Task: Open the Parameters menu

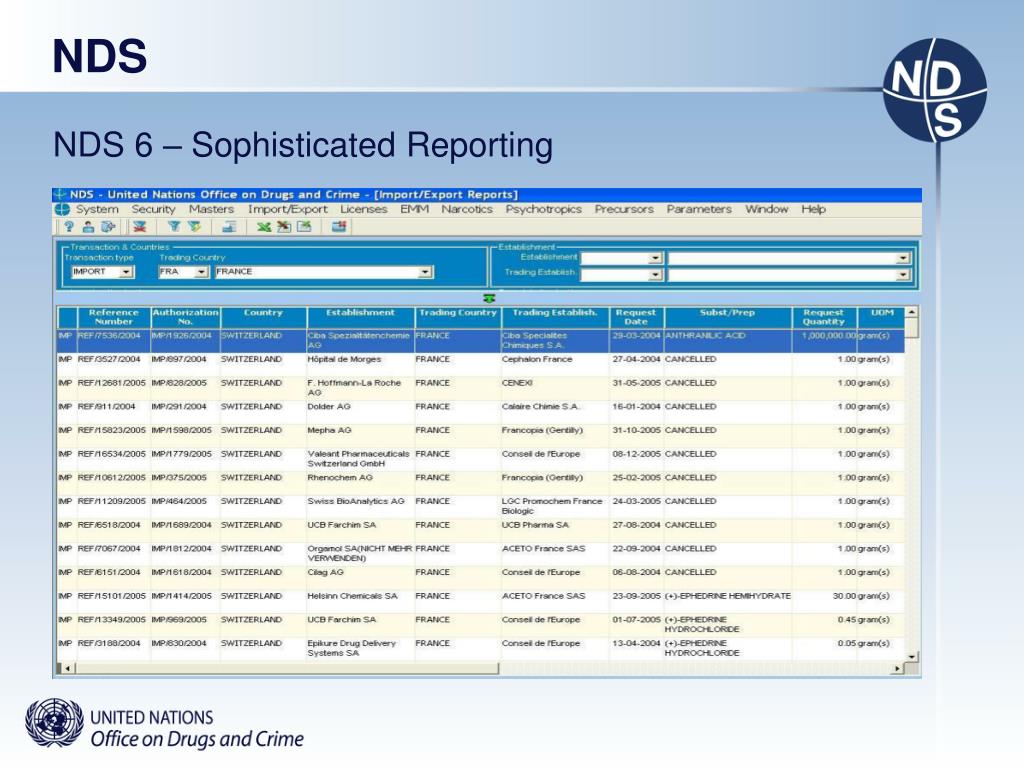Action: pos(699,209)
